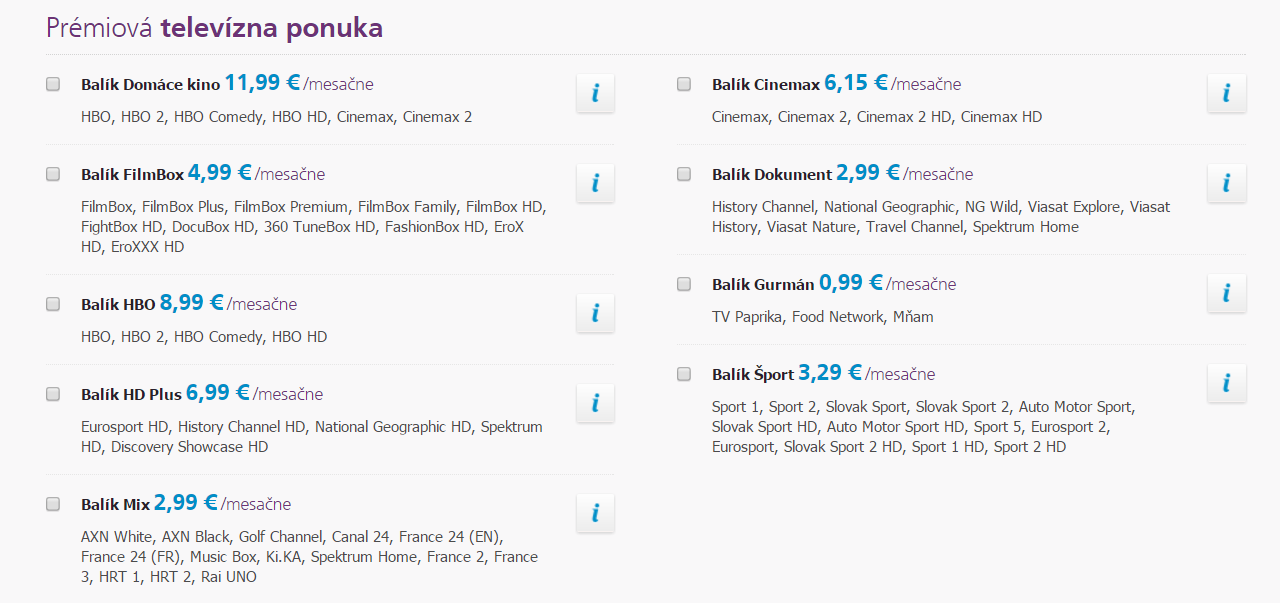Click the Balík Domáce kino label
1280x603 pixels.
pos(150,85)
